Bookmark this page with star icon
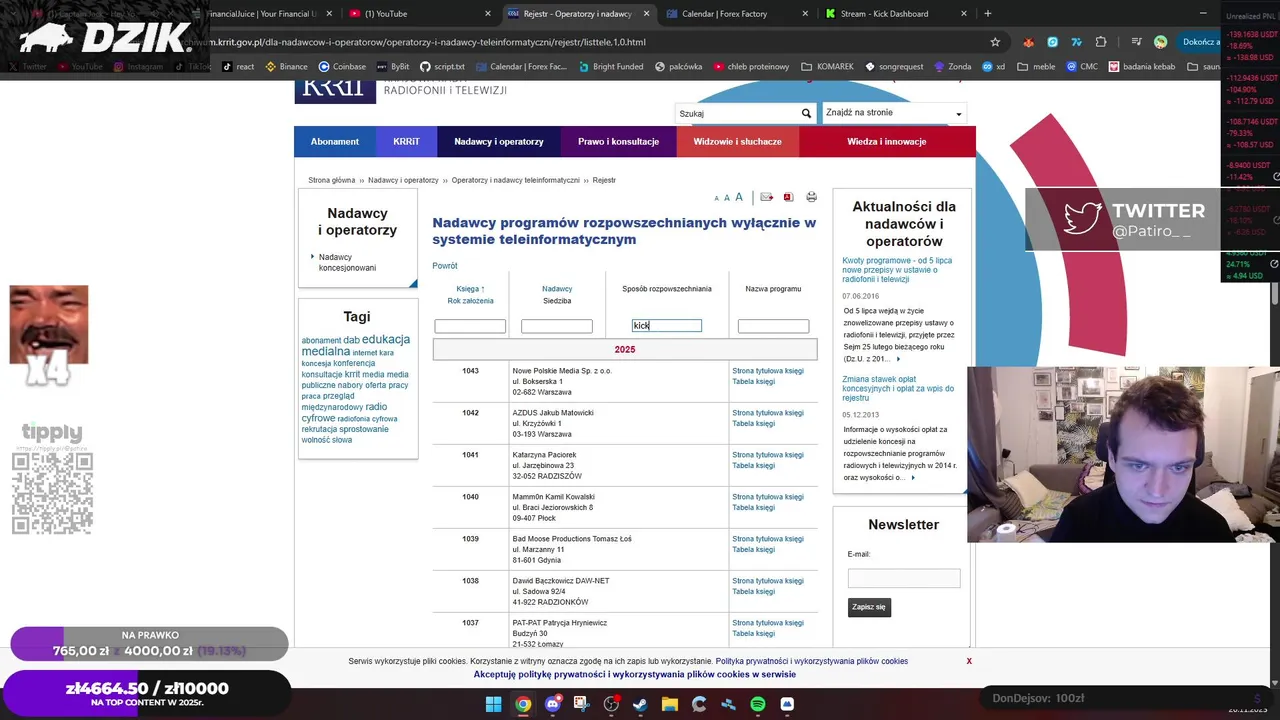This screenshot has width=1280, height=720. point(995,42)
